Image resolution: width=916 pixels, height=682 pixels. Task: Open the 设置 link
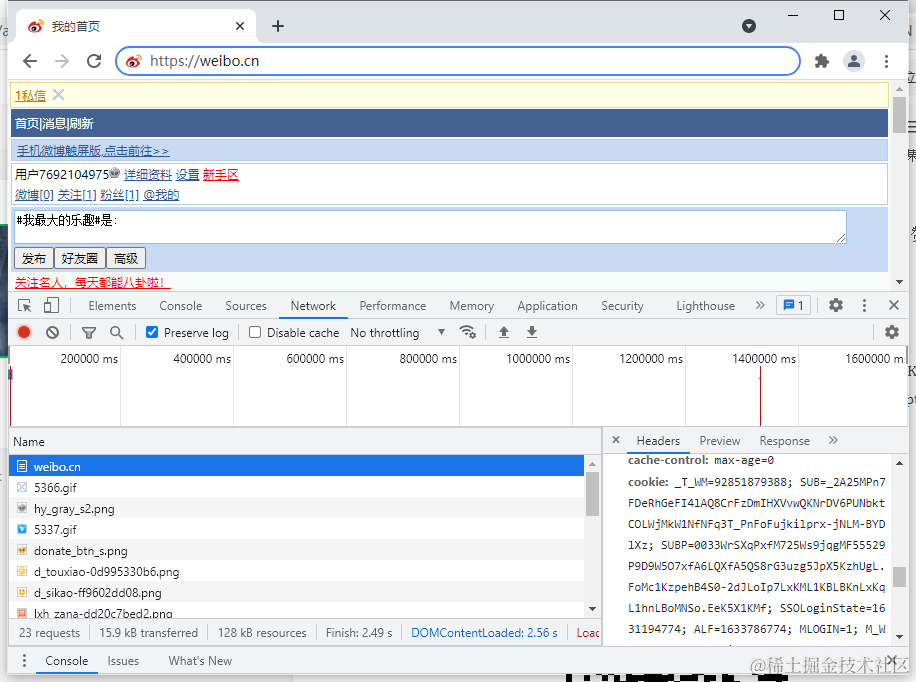click(188, 175)
